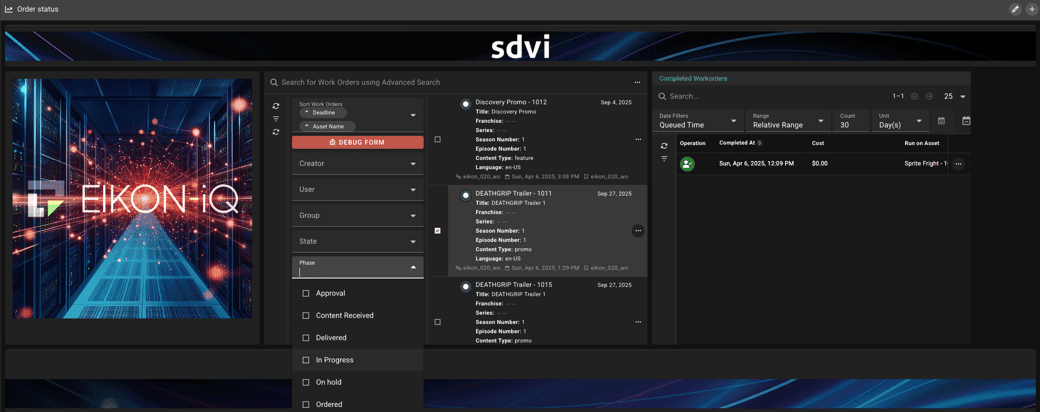
Task: Open the Completed Workorders filter icon
Action: 664,159
